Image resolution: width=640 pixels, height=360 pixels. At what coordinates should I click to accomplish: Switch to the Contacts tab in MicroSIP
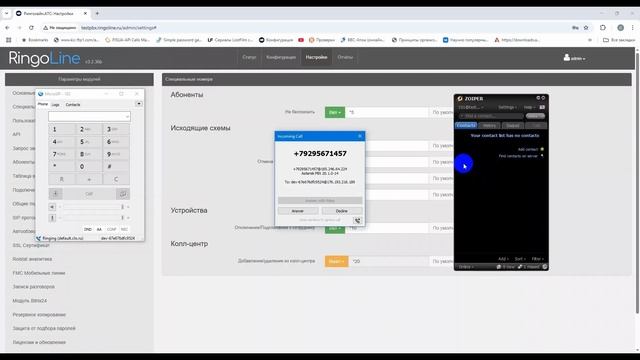(x=73, y=104)
